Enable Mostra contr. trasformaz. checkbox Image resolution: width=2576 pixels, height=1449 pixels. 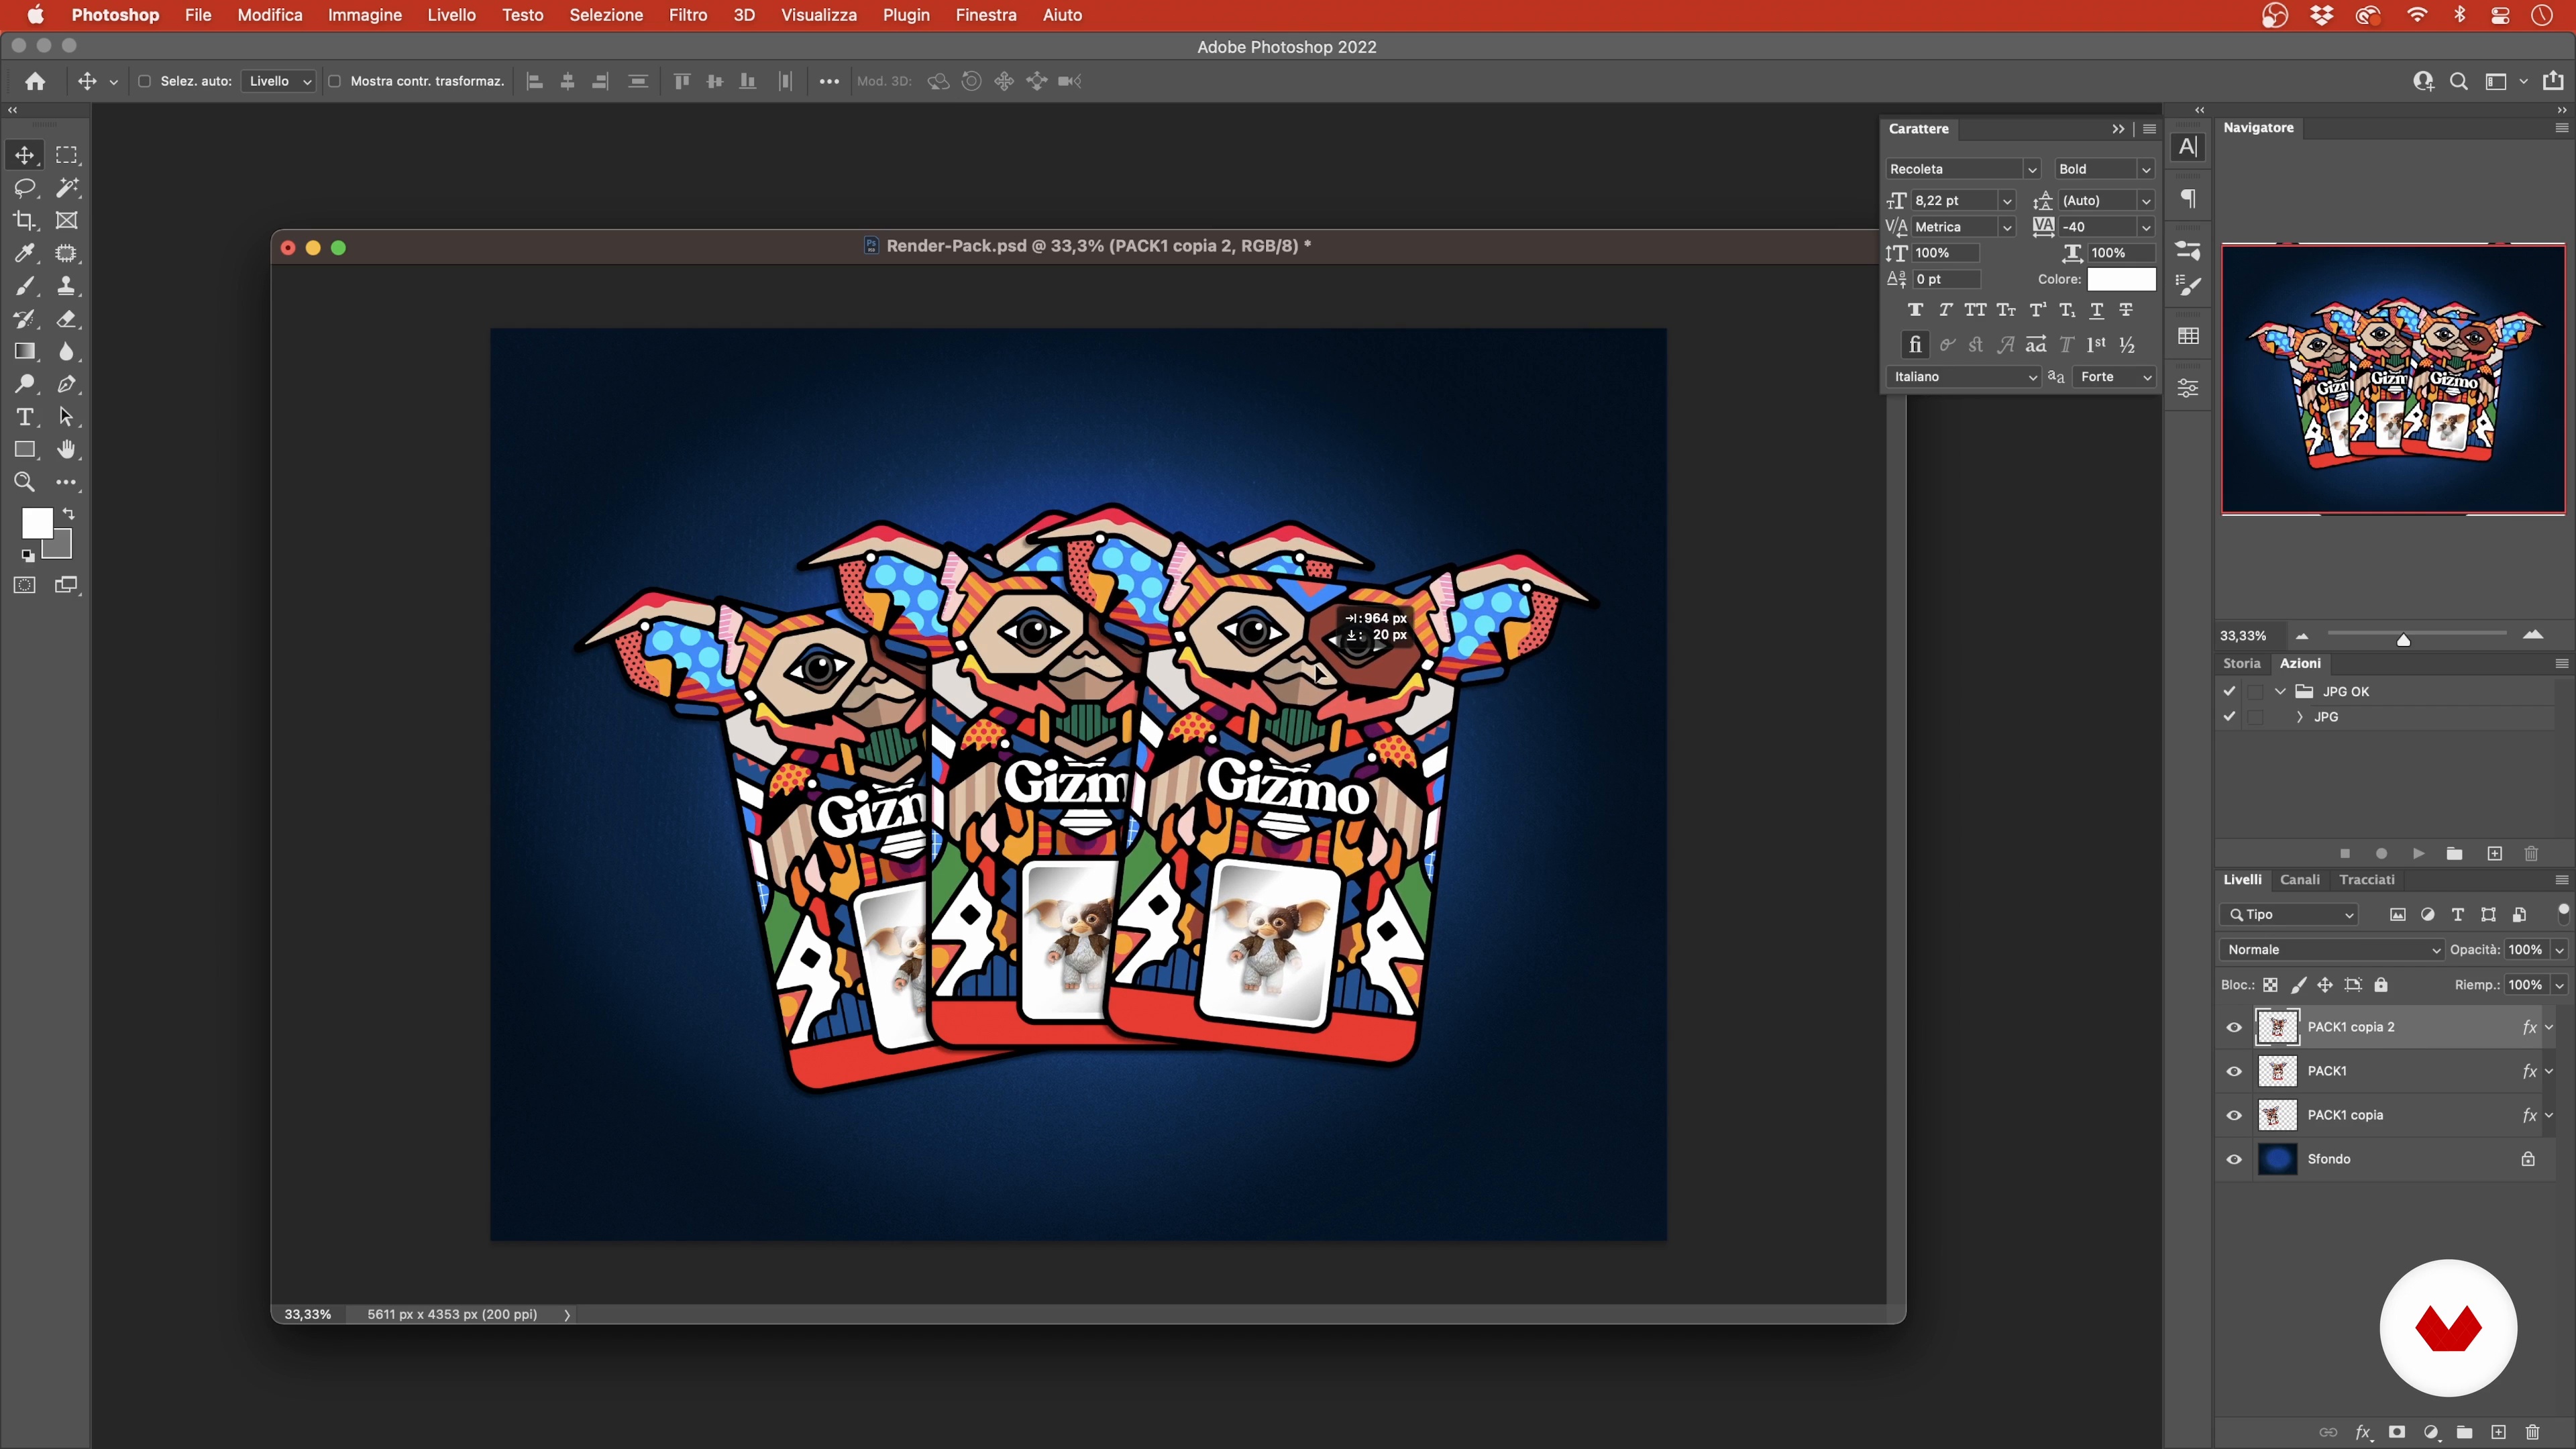(x=335, y=81)
